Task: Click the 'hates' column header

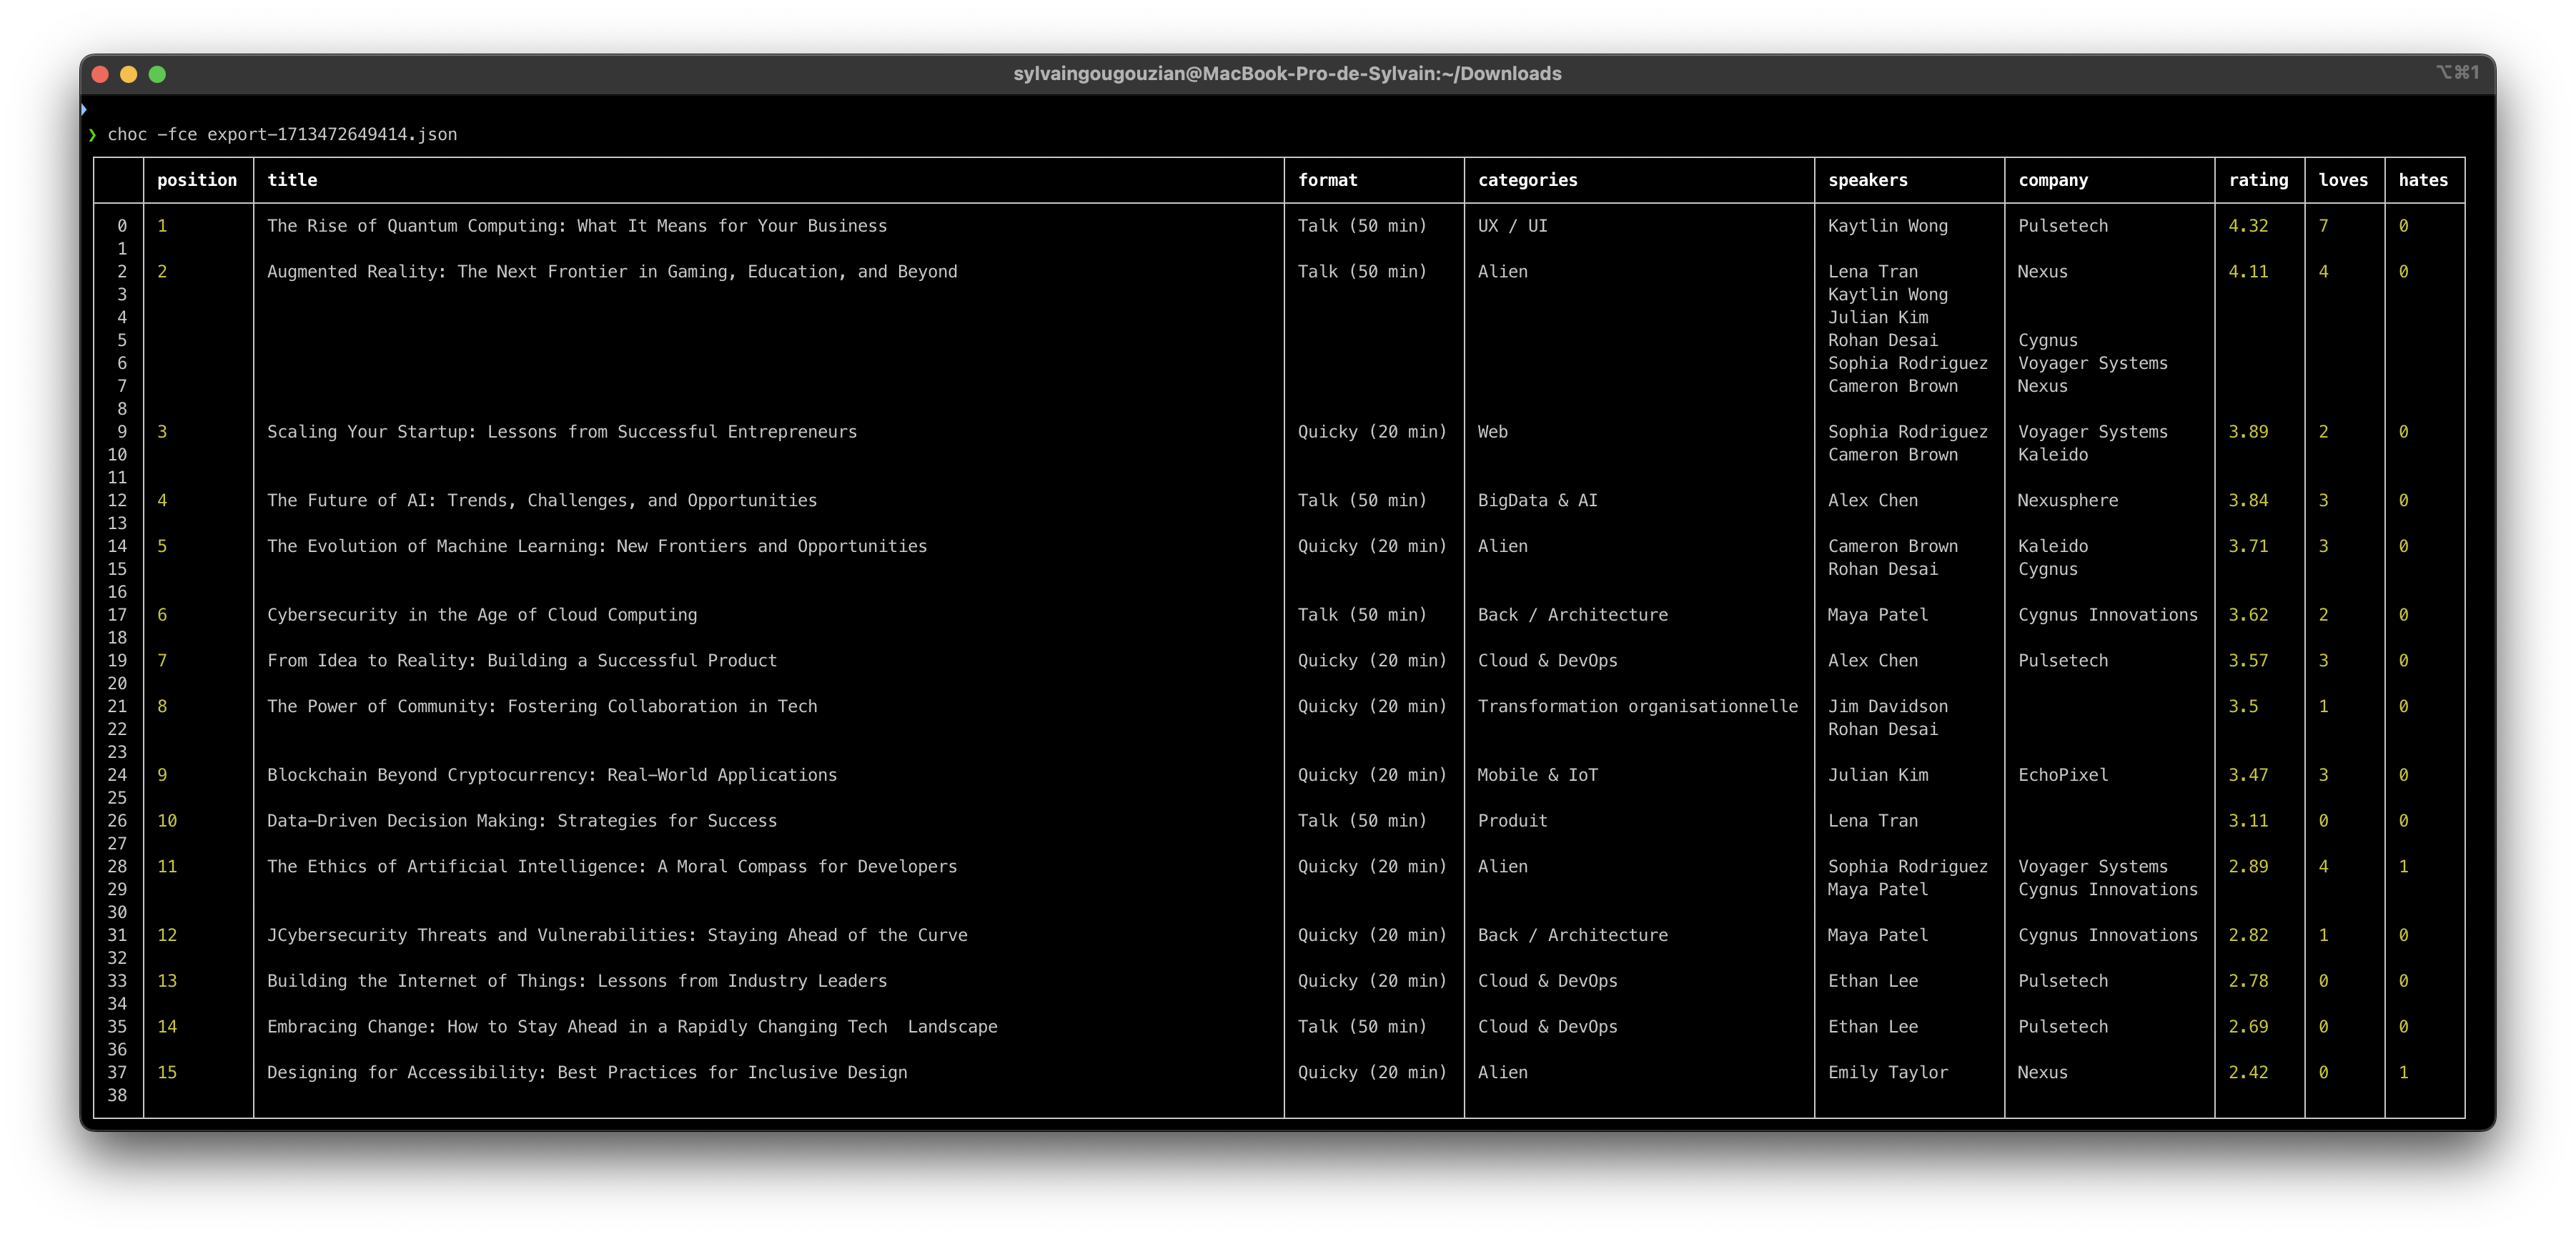Action: 2423,180
